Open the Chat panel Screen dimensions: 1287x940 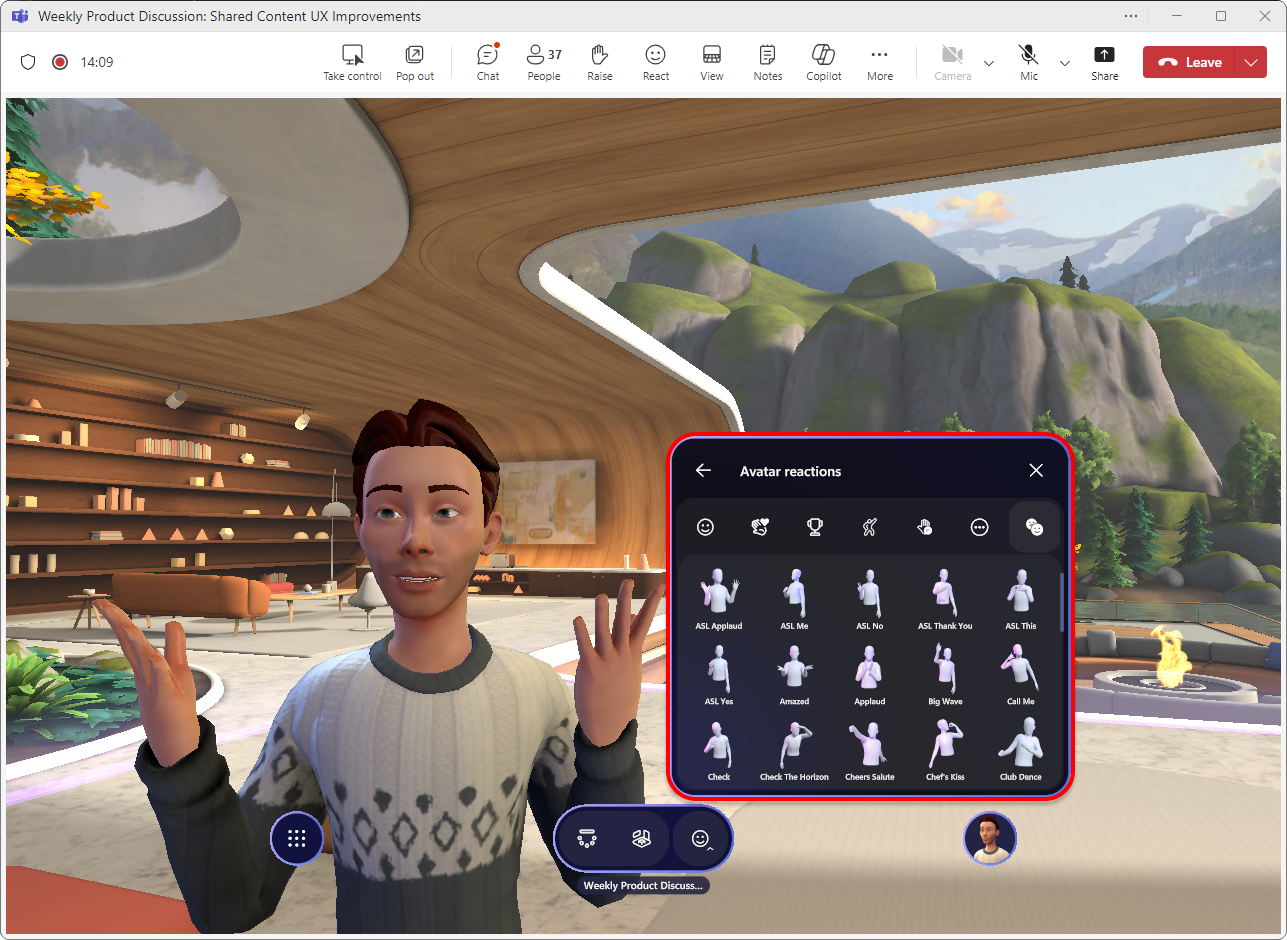point(487,61)
